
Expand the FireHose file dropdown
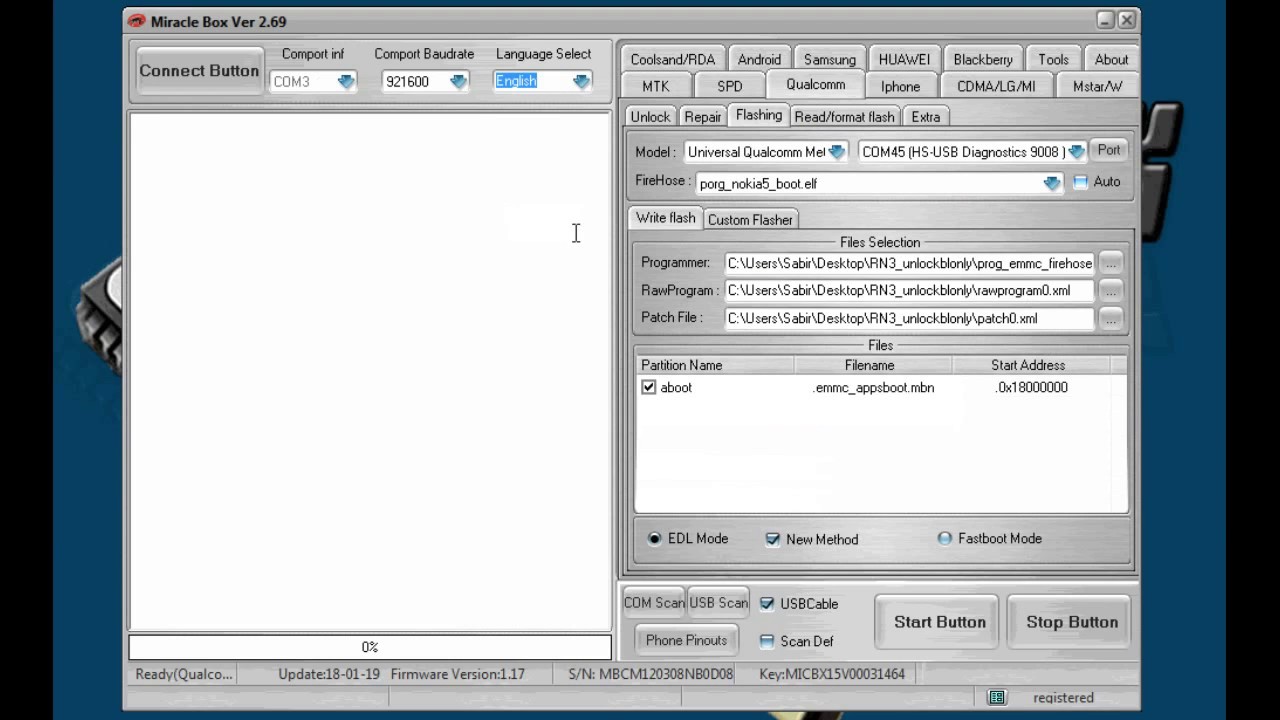click(1052, 184)
